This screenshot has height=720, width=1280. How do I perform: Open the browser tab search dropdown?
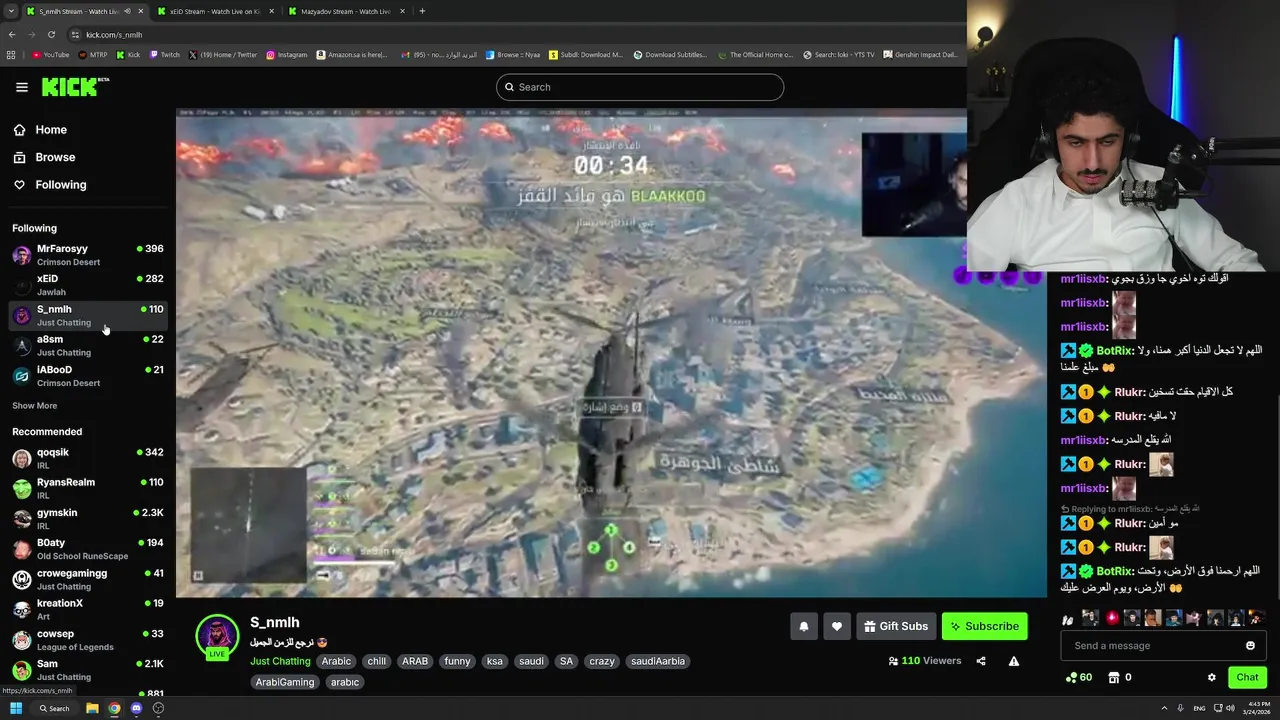[x=10, y=11]
